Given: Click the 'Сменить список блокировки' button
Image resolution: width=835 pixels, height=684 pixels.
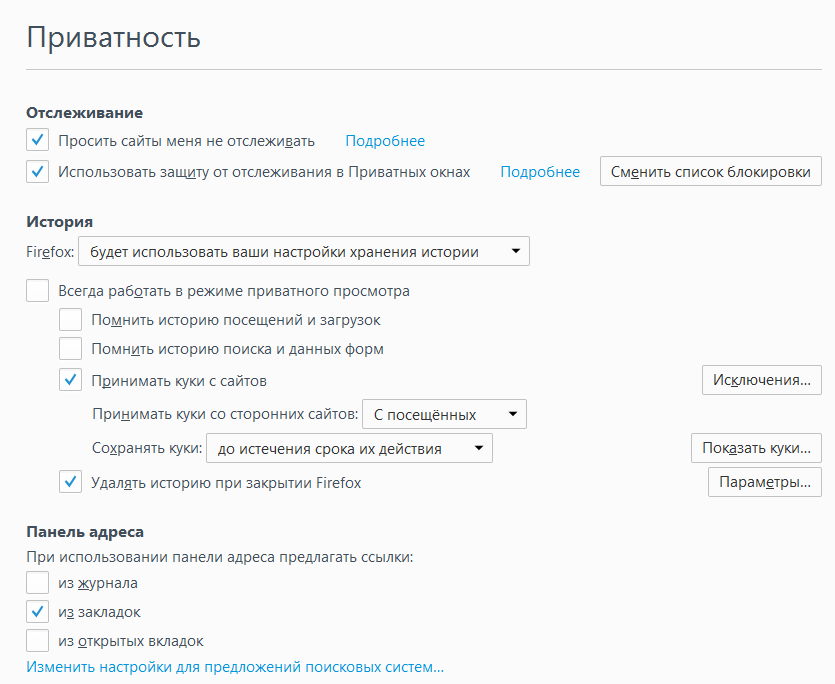Looking at the screenshot, I should [710, 172].
